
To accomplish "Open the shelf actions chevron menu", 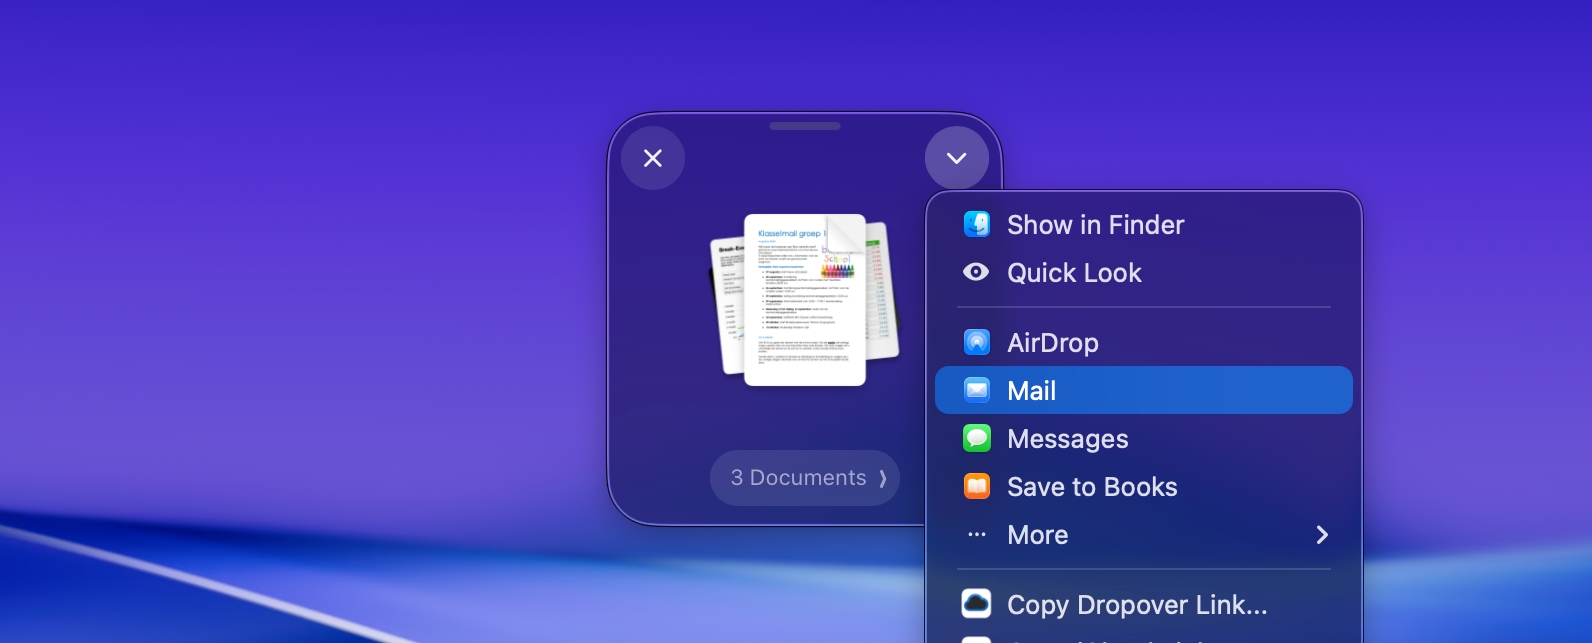I will 957,158.
